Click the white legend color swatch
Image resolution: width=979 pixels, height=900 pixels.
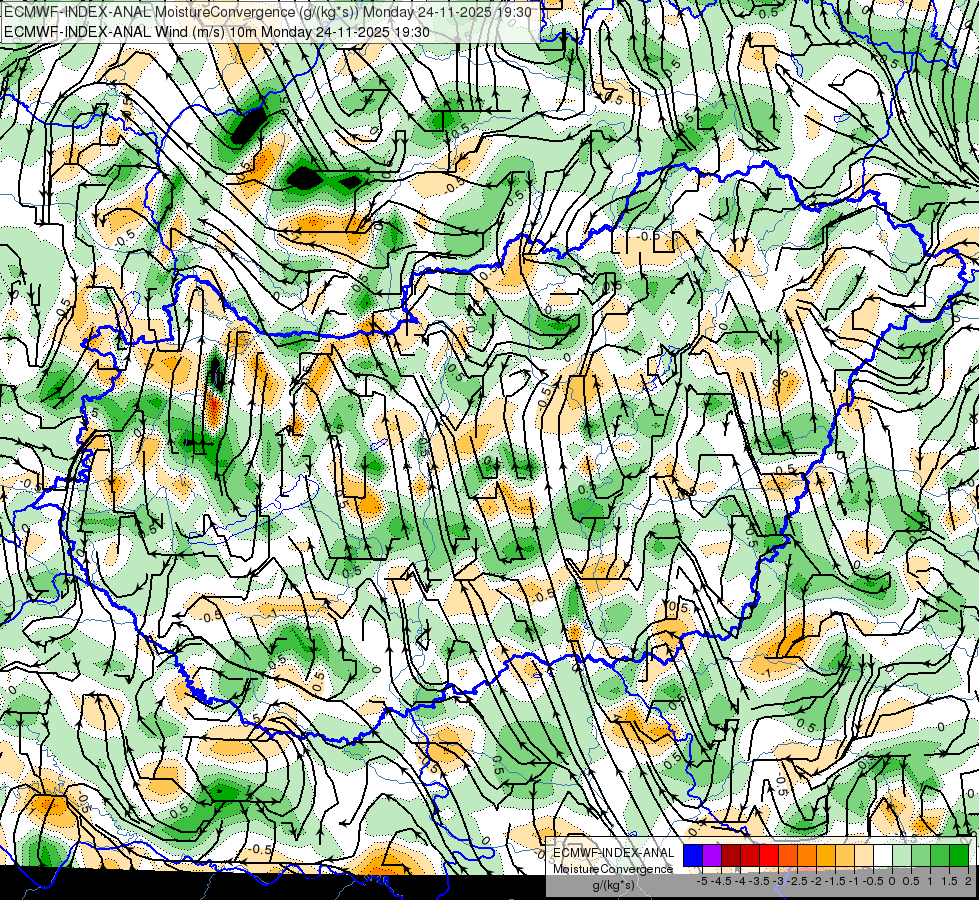click(883, 856)
